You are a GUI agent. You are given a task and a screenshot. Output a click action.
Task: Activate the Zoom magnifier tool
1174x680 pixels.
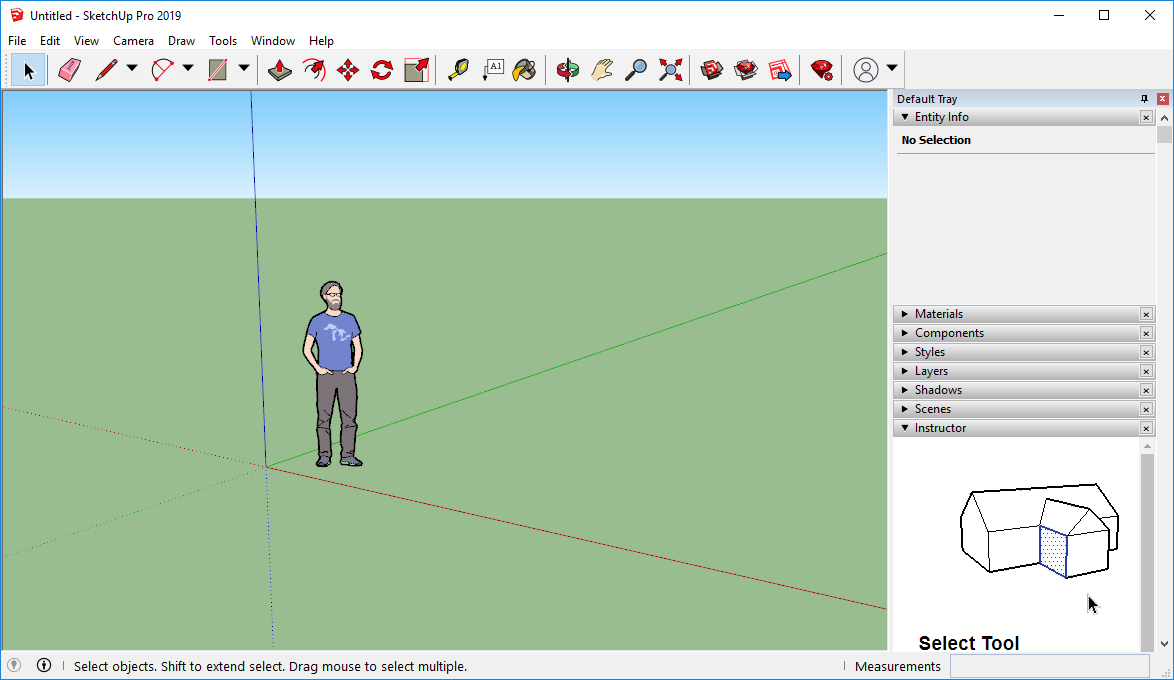click(636, 70)
